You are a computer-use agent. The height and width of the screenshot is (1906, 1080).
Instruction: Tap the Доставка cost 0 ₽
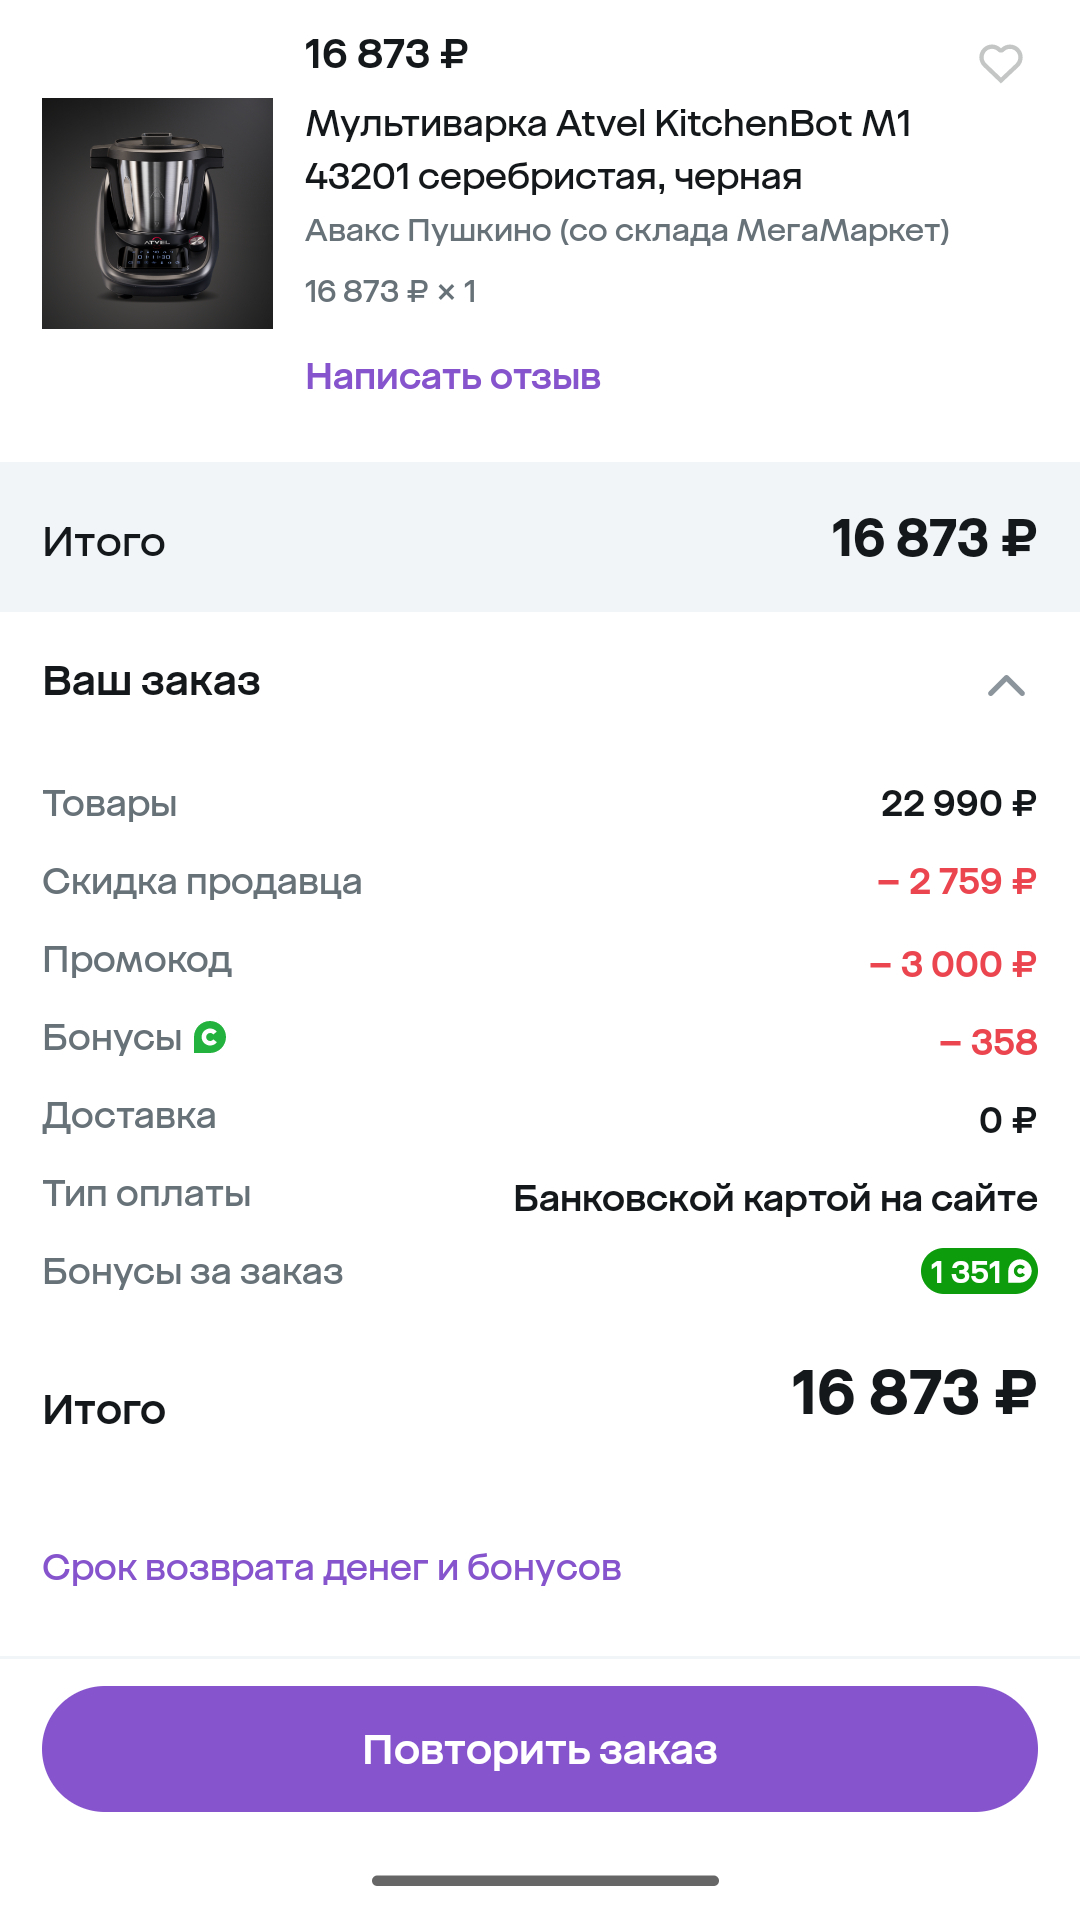pyautogui.click(x=1007, y=1120)
